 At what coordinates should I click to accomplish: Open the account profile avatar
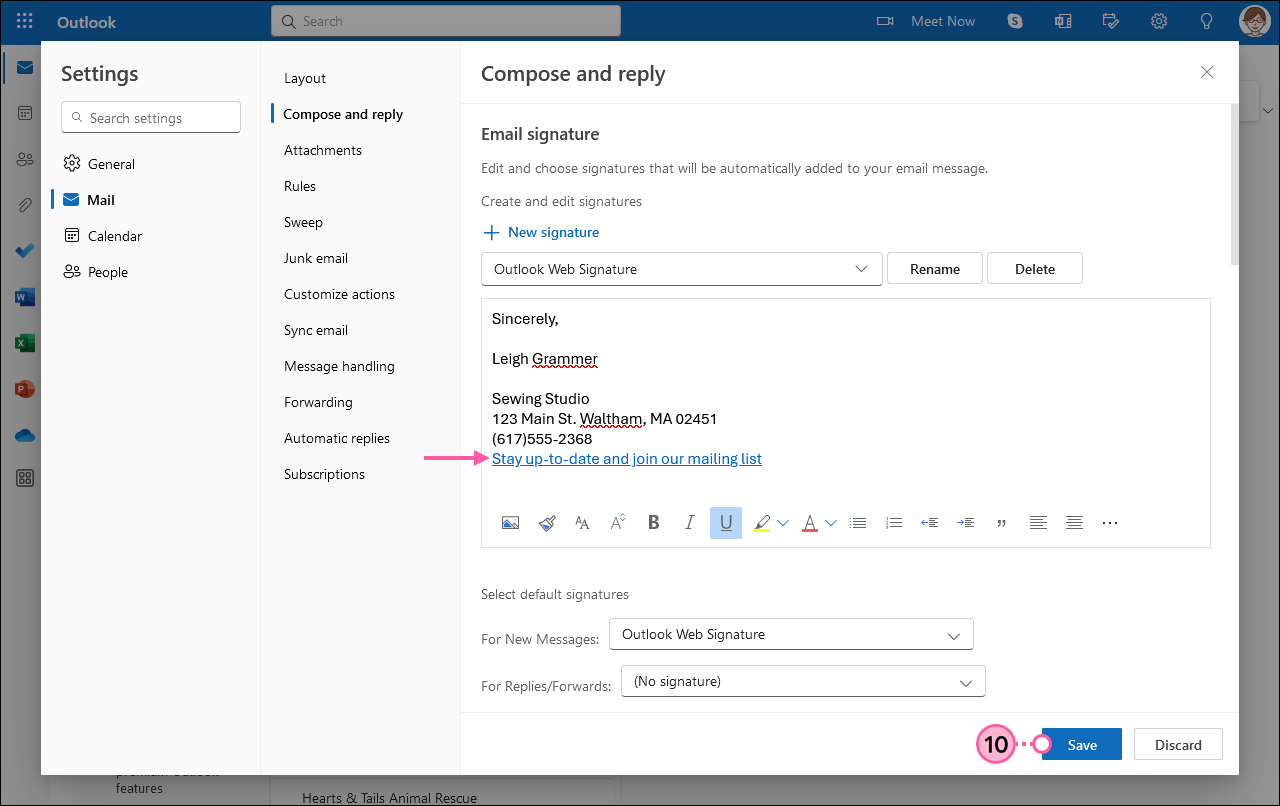pos(1254,21)
